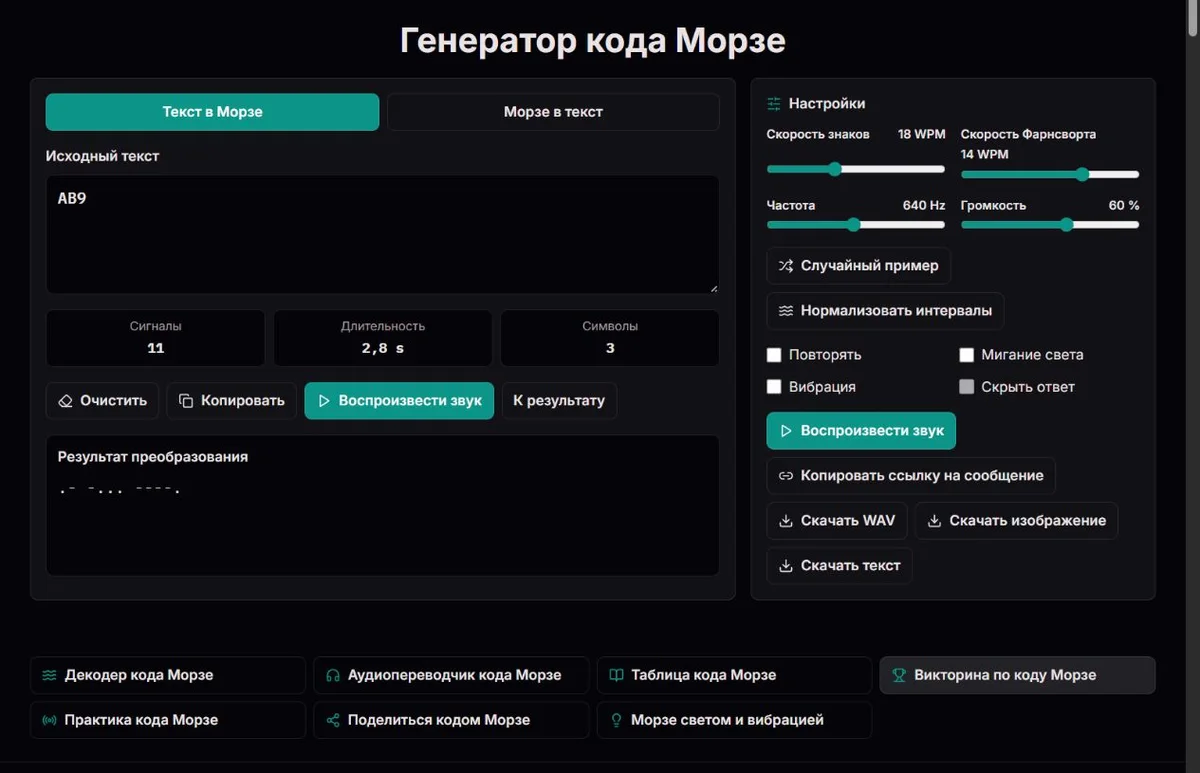Viewport: 1200px width, 773px height.
Task: Click the waves icon of Декодер кода Морзе
Action: coord(49,675)
